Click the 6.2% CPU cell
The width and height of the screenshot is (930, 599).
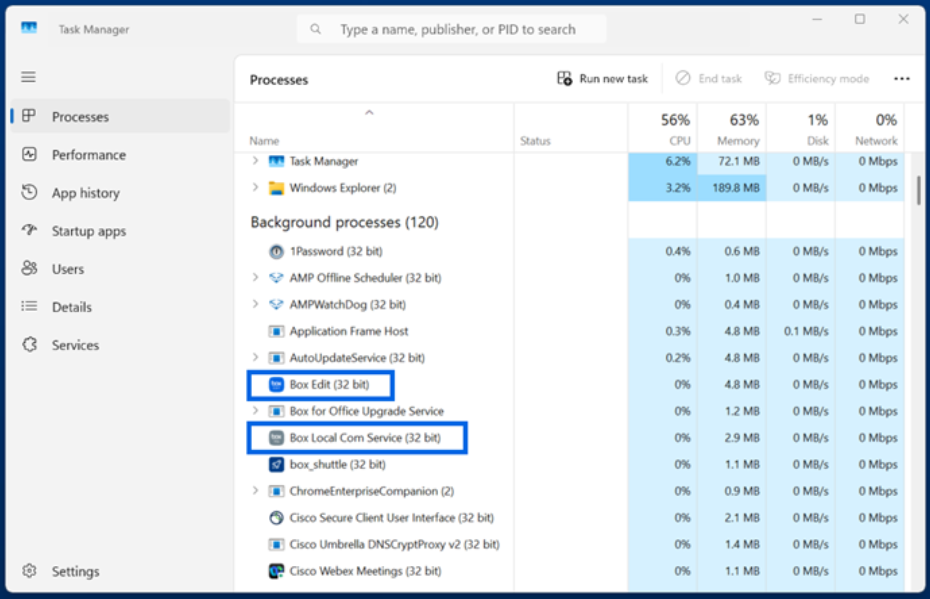point(663,161)
